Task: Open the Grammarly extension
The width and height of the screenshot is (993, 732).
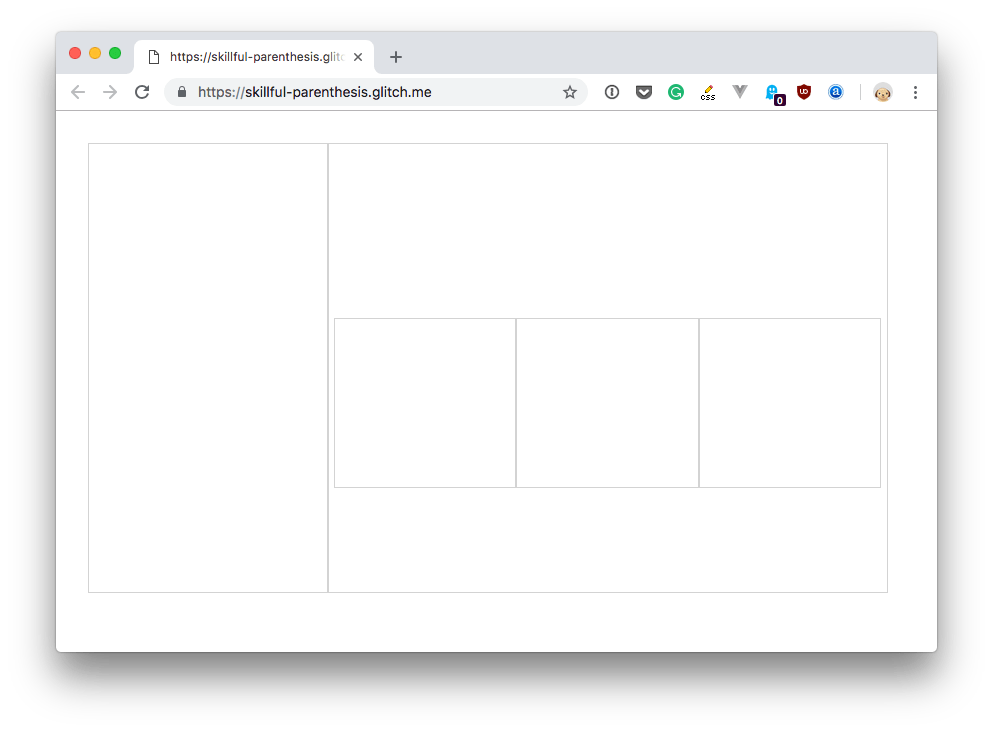Action: click(676, 92)
